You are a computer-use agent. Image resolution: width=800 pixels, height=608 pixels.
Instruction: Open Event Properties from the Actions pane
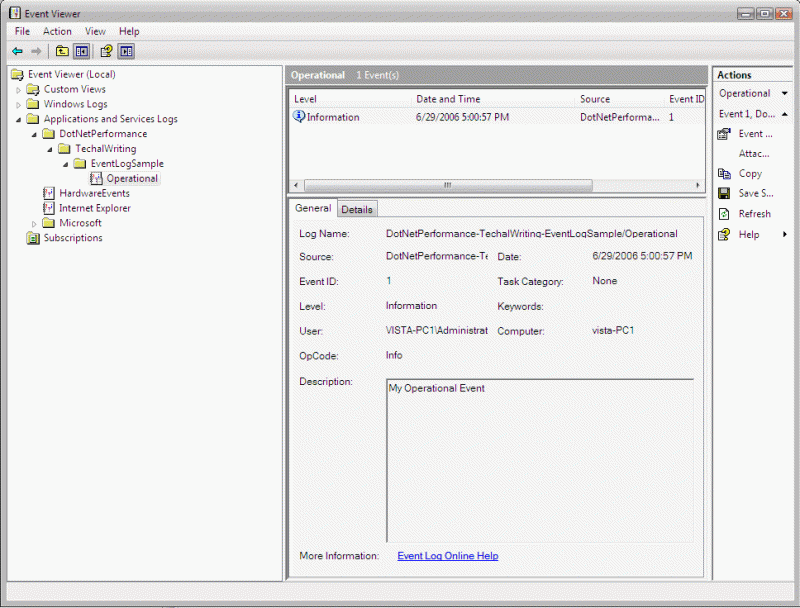755,133
